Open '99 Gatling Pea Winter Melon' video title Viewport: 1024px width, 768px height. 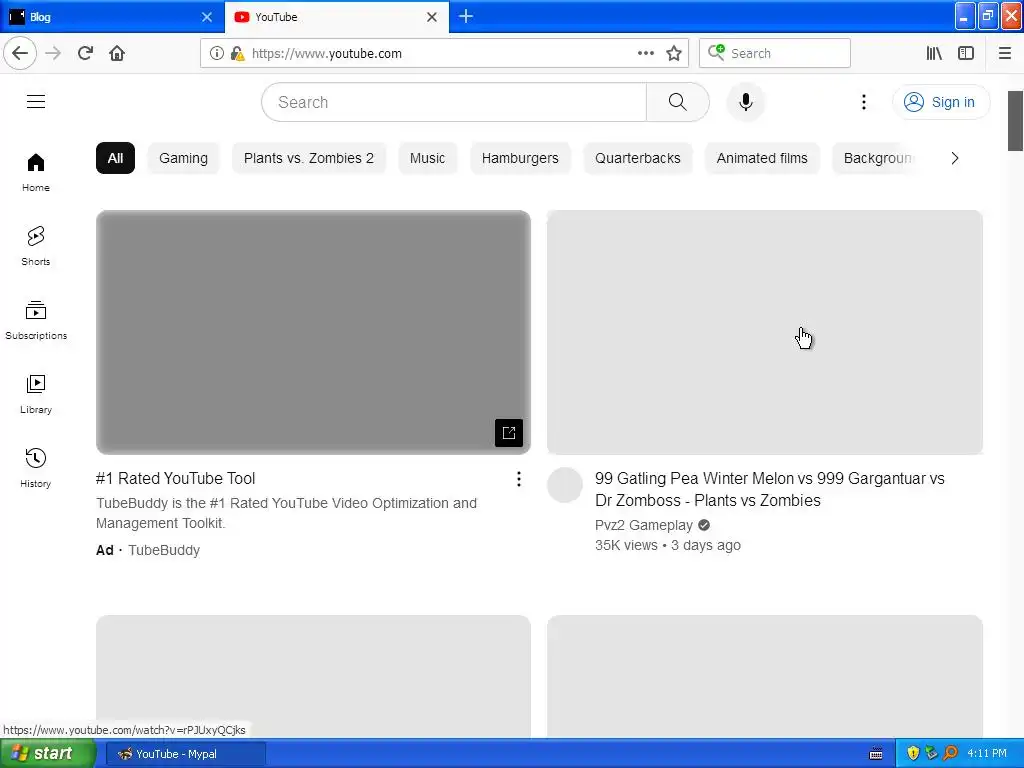tap(769, 489)
